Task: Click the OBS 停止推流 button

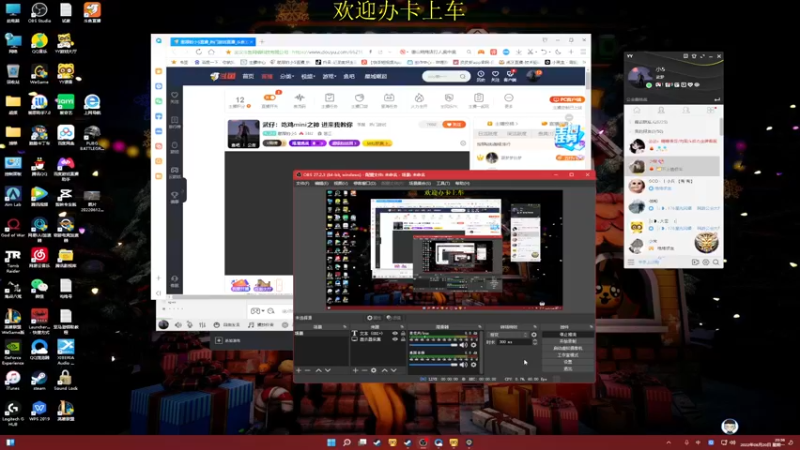Action: coord(568,335)
